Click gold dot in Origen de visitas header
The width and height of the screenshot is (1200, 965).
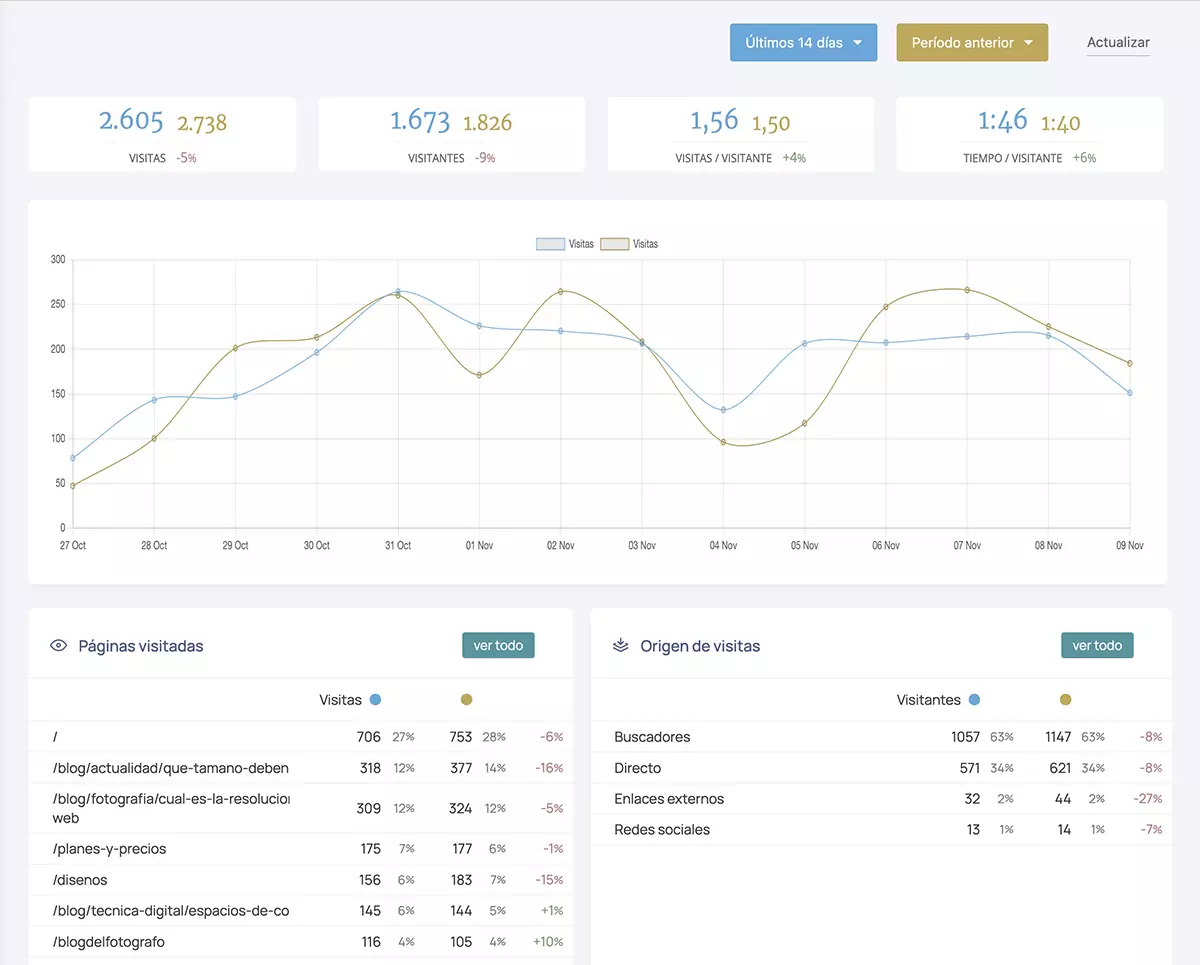coord(1065,700)
